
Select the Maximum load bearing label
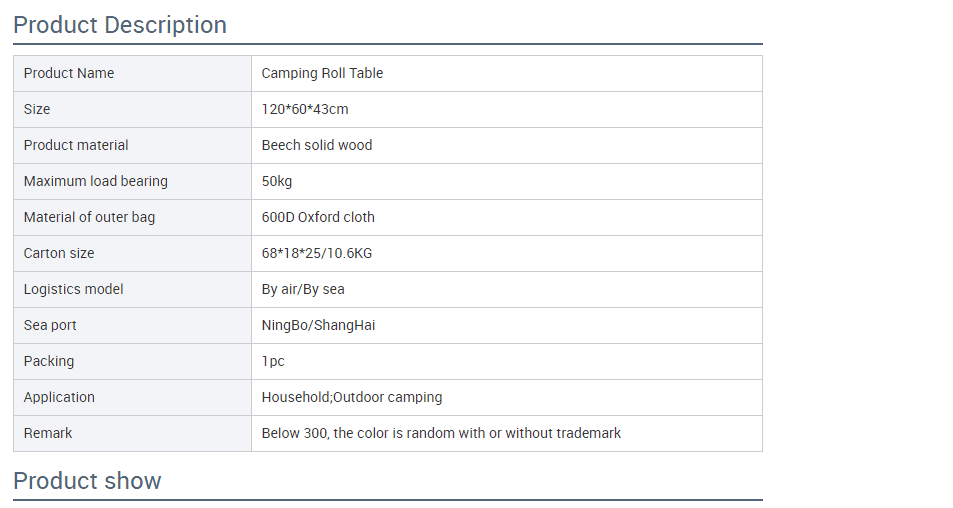(95, 181)
